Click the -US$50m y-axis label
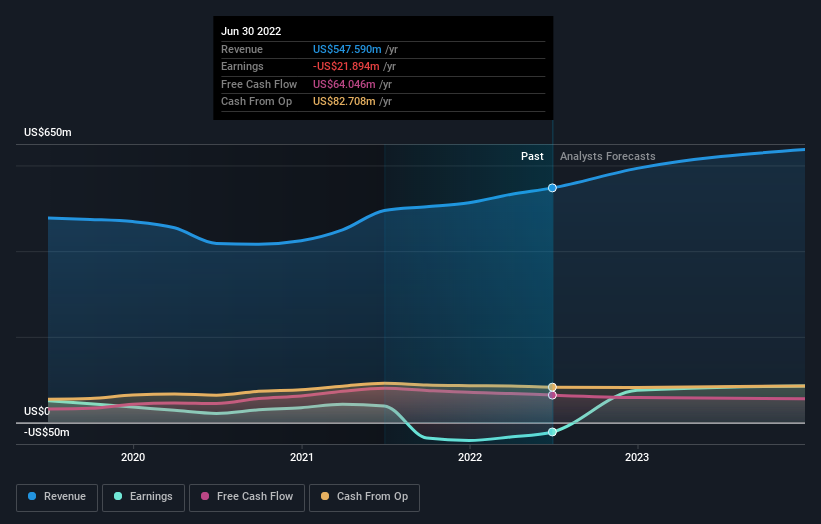This screenshot has width=821, height=524. coord(47,432)
